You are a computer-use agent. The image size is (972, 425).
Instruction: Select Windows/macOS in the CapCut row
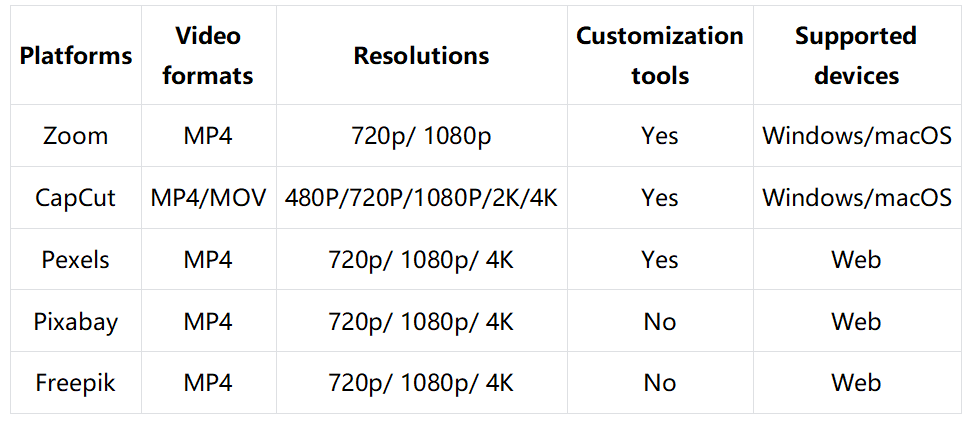(x=856, y=198)
